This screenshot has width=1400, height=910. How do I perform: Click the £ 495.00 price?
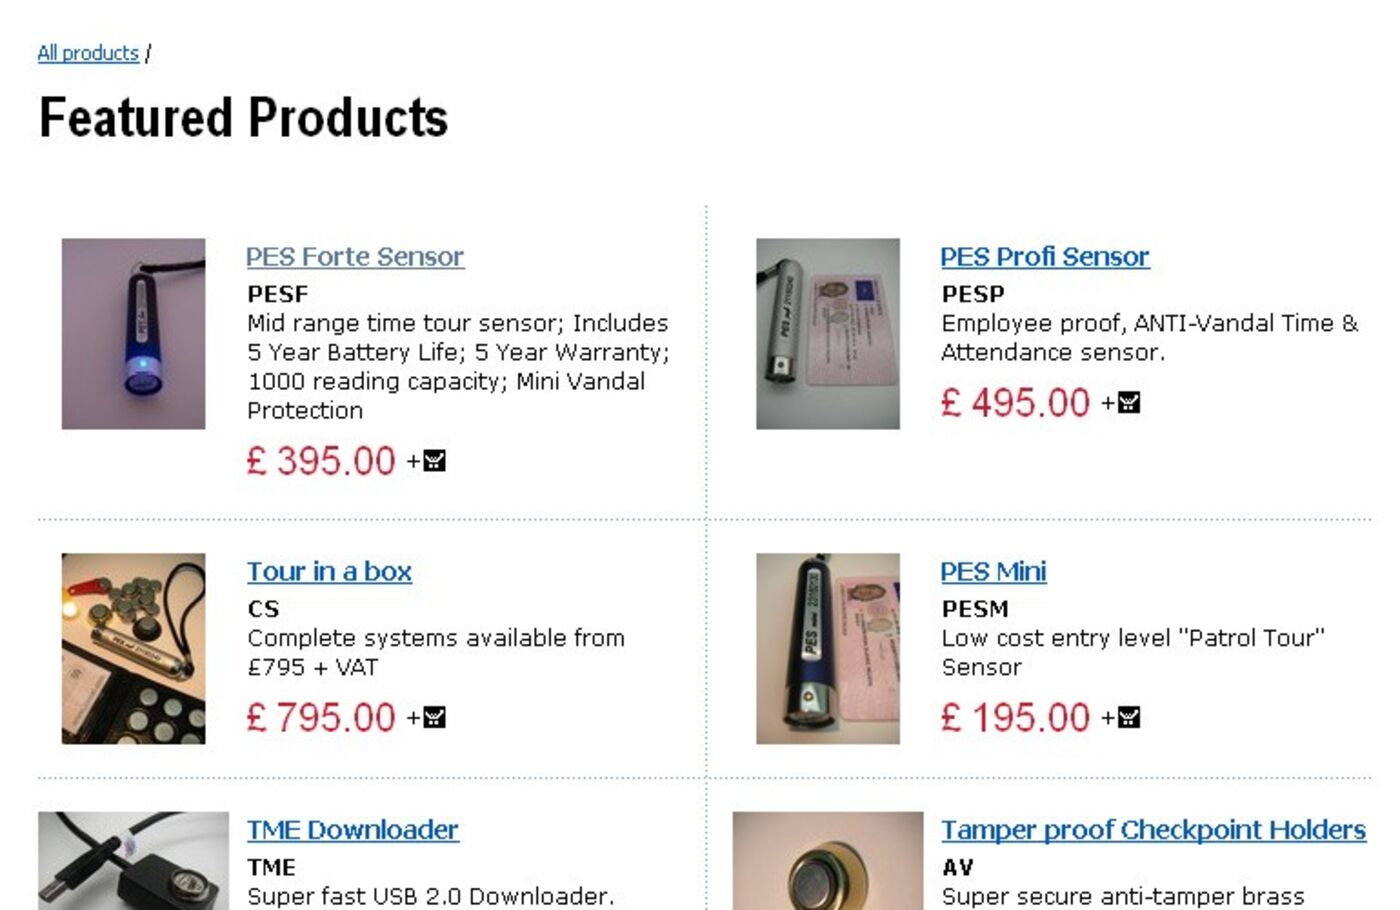coord(1015,403)
